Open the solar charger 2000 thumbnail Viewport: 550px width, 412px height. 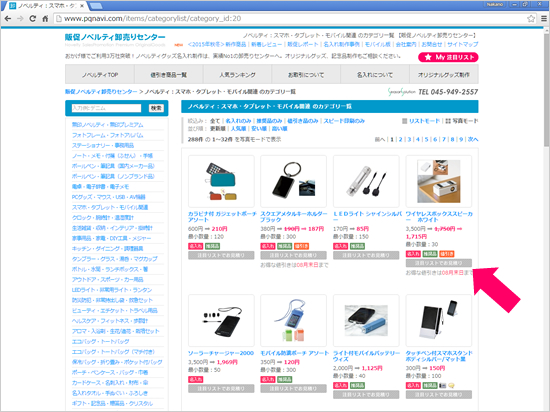click(221, 320)
